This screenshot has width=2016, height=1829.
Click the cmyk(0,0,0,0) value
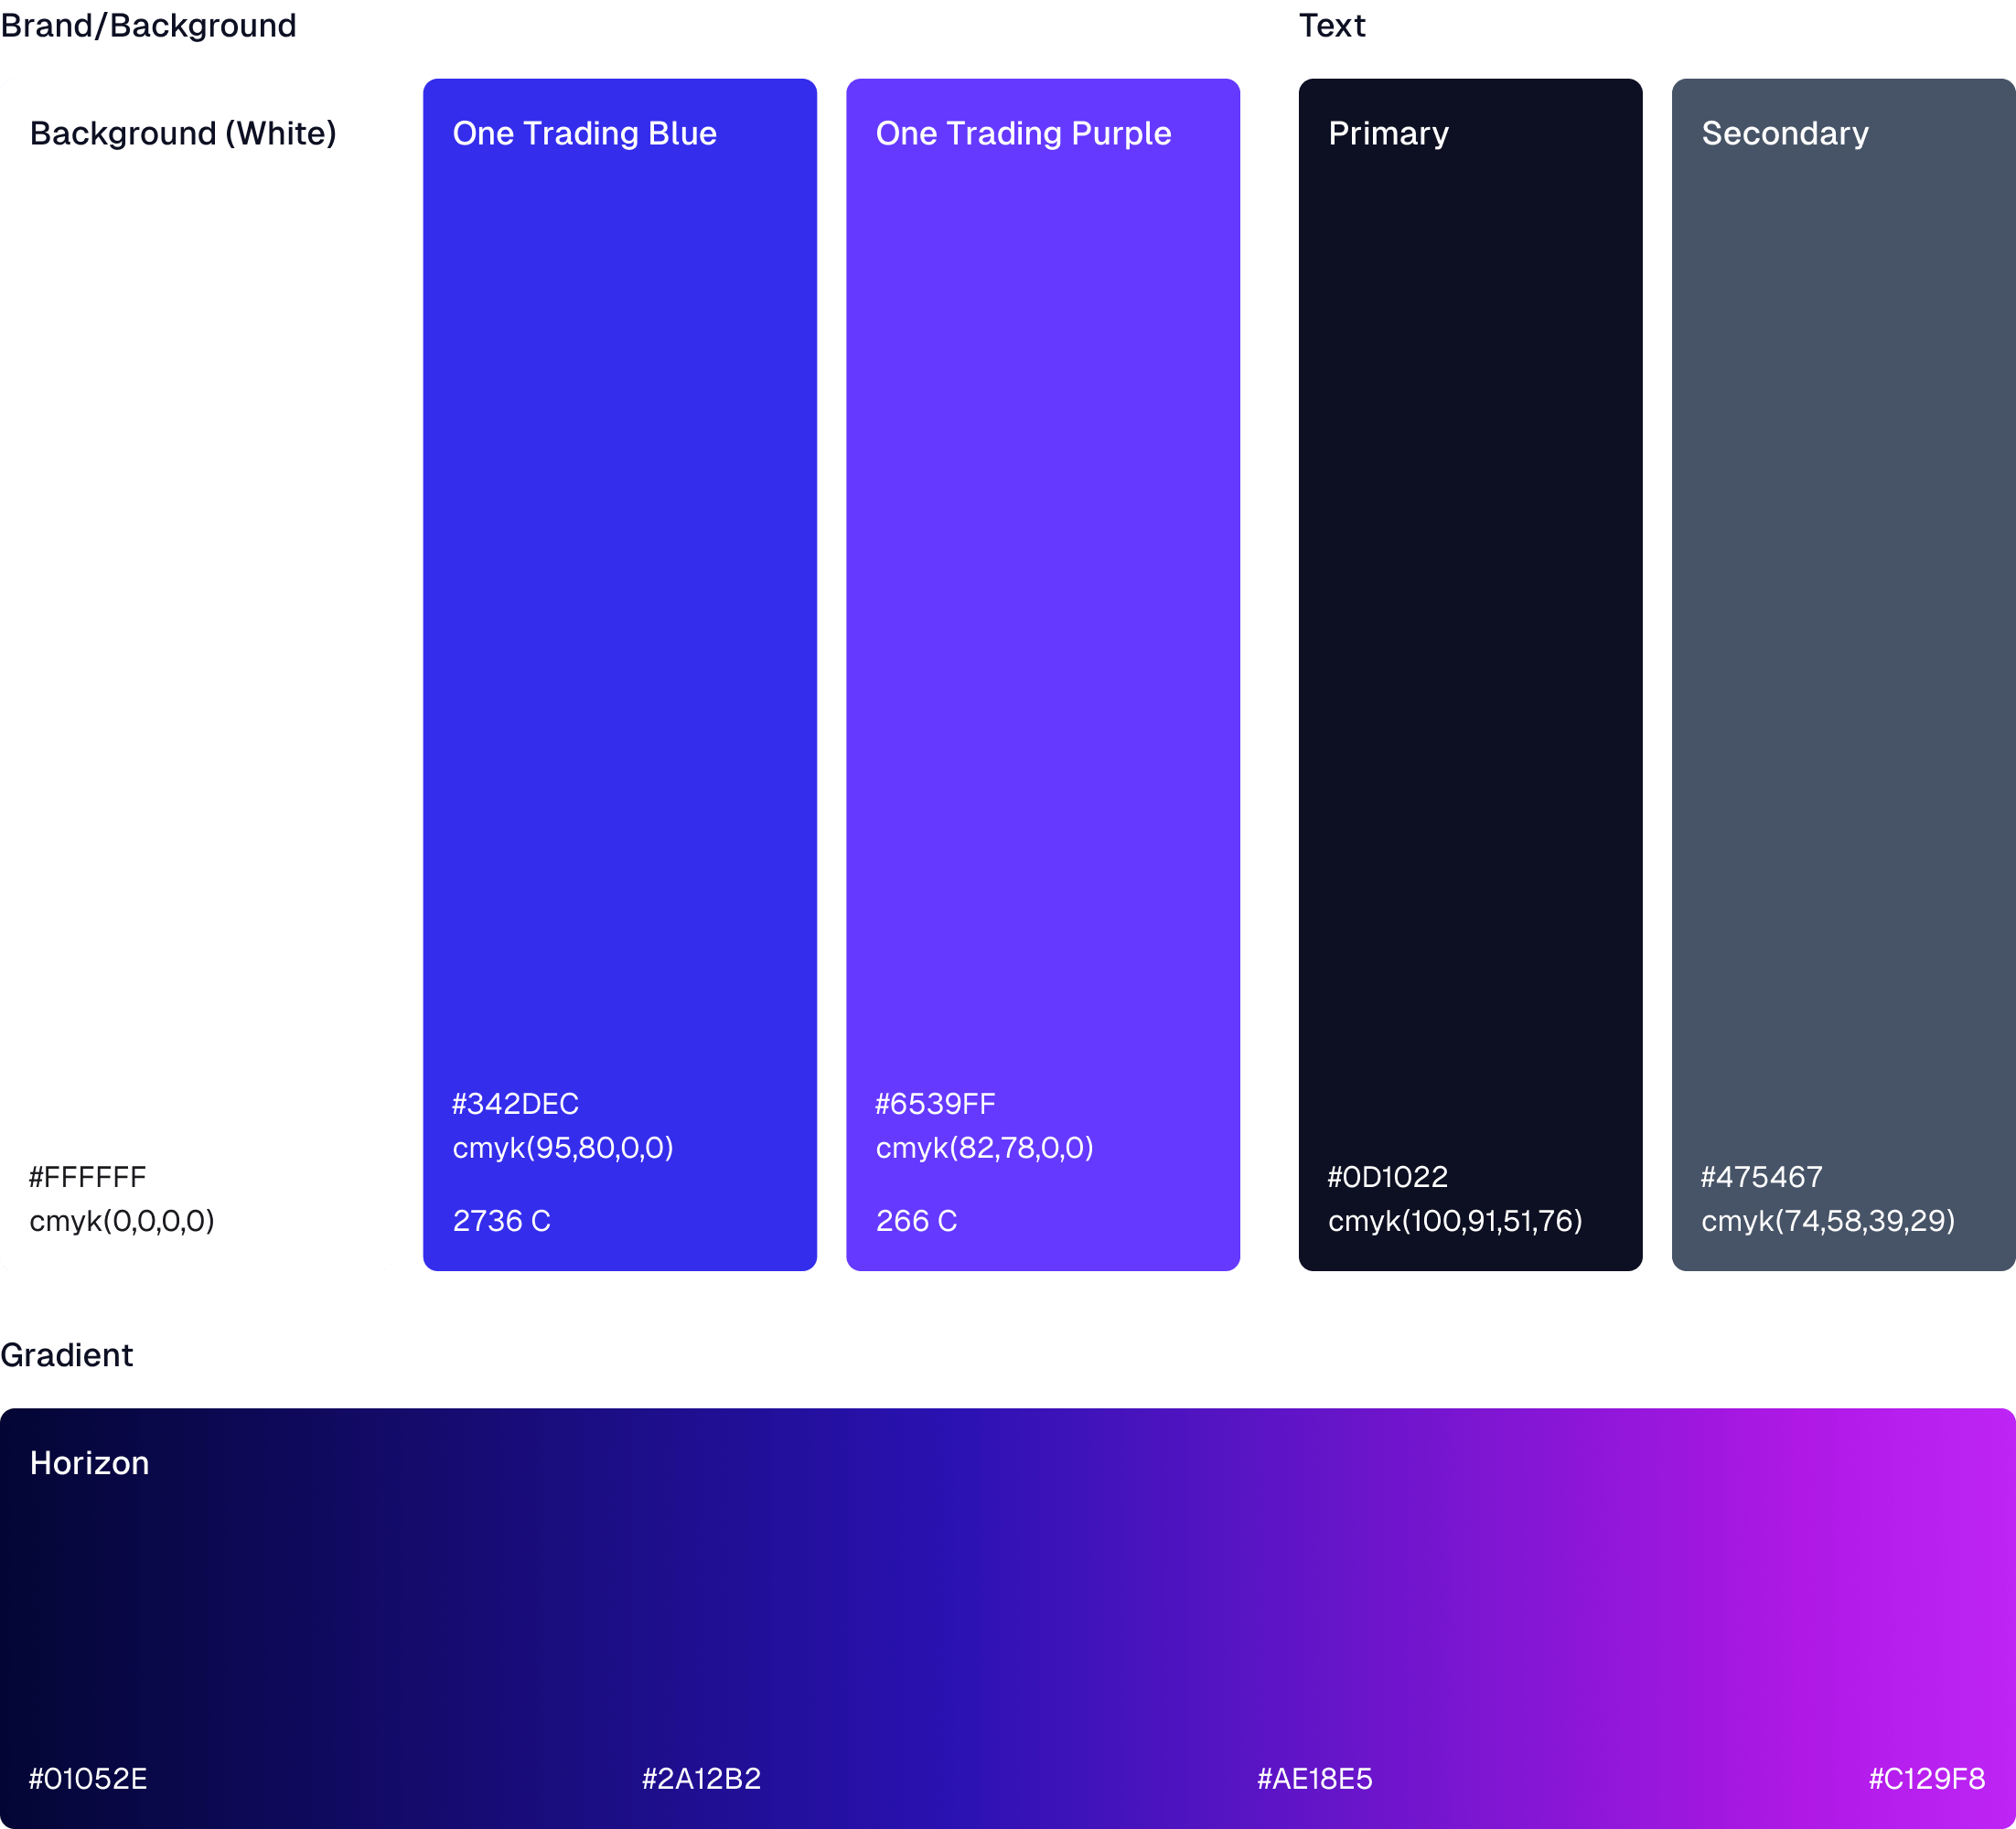pos(122,1220)
